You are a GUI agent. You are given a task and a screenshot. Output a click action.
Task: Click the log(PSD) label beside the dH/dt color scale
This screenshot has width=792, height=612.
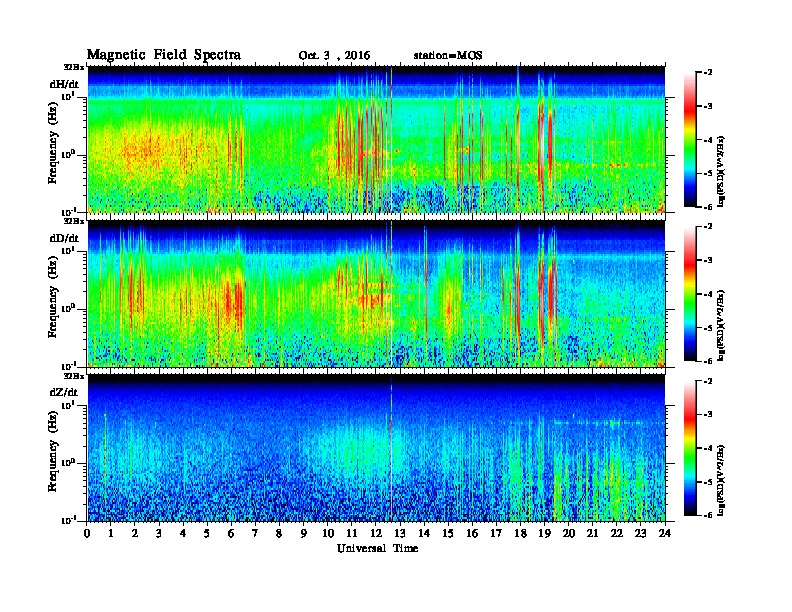721,171
